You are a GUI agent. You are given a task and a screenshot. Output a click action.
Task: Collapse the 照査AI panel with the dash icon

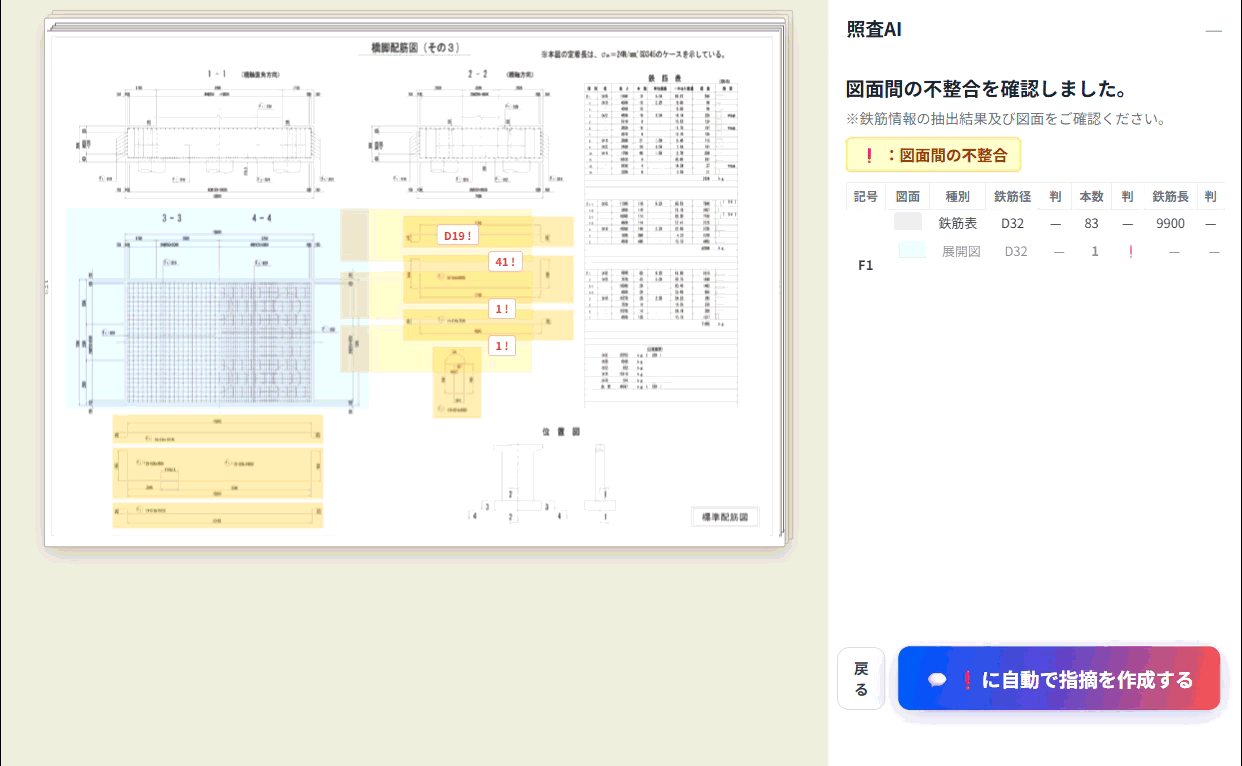pyautogui.click(x=1213, y=30)
